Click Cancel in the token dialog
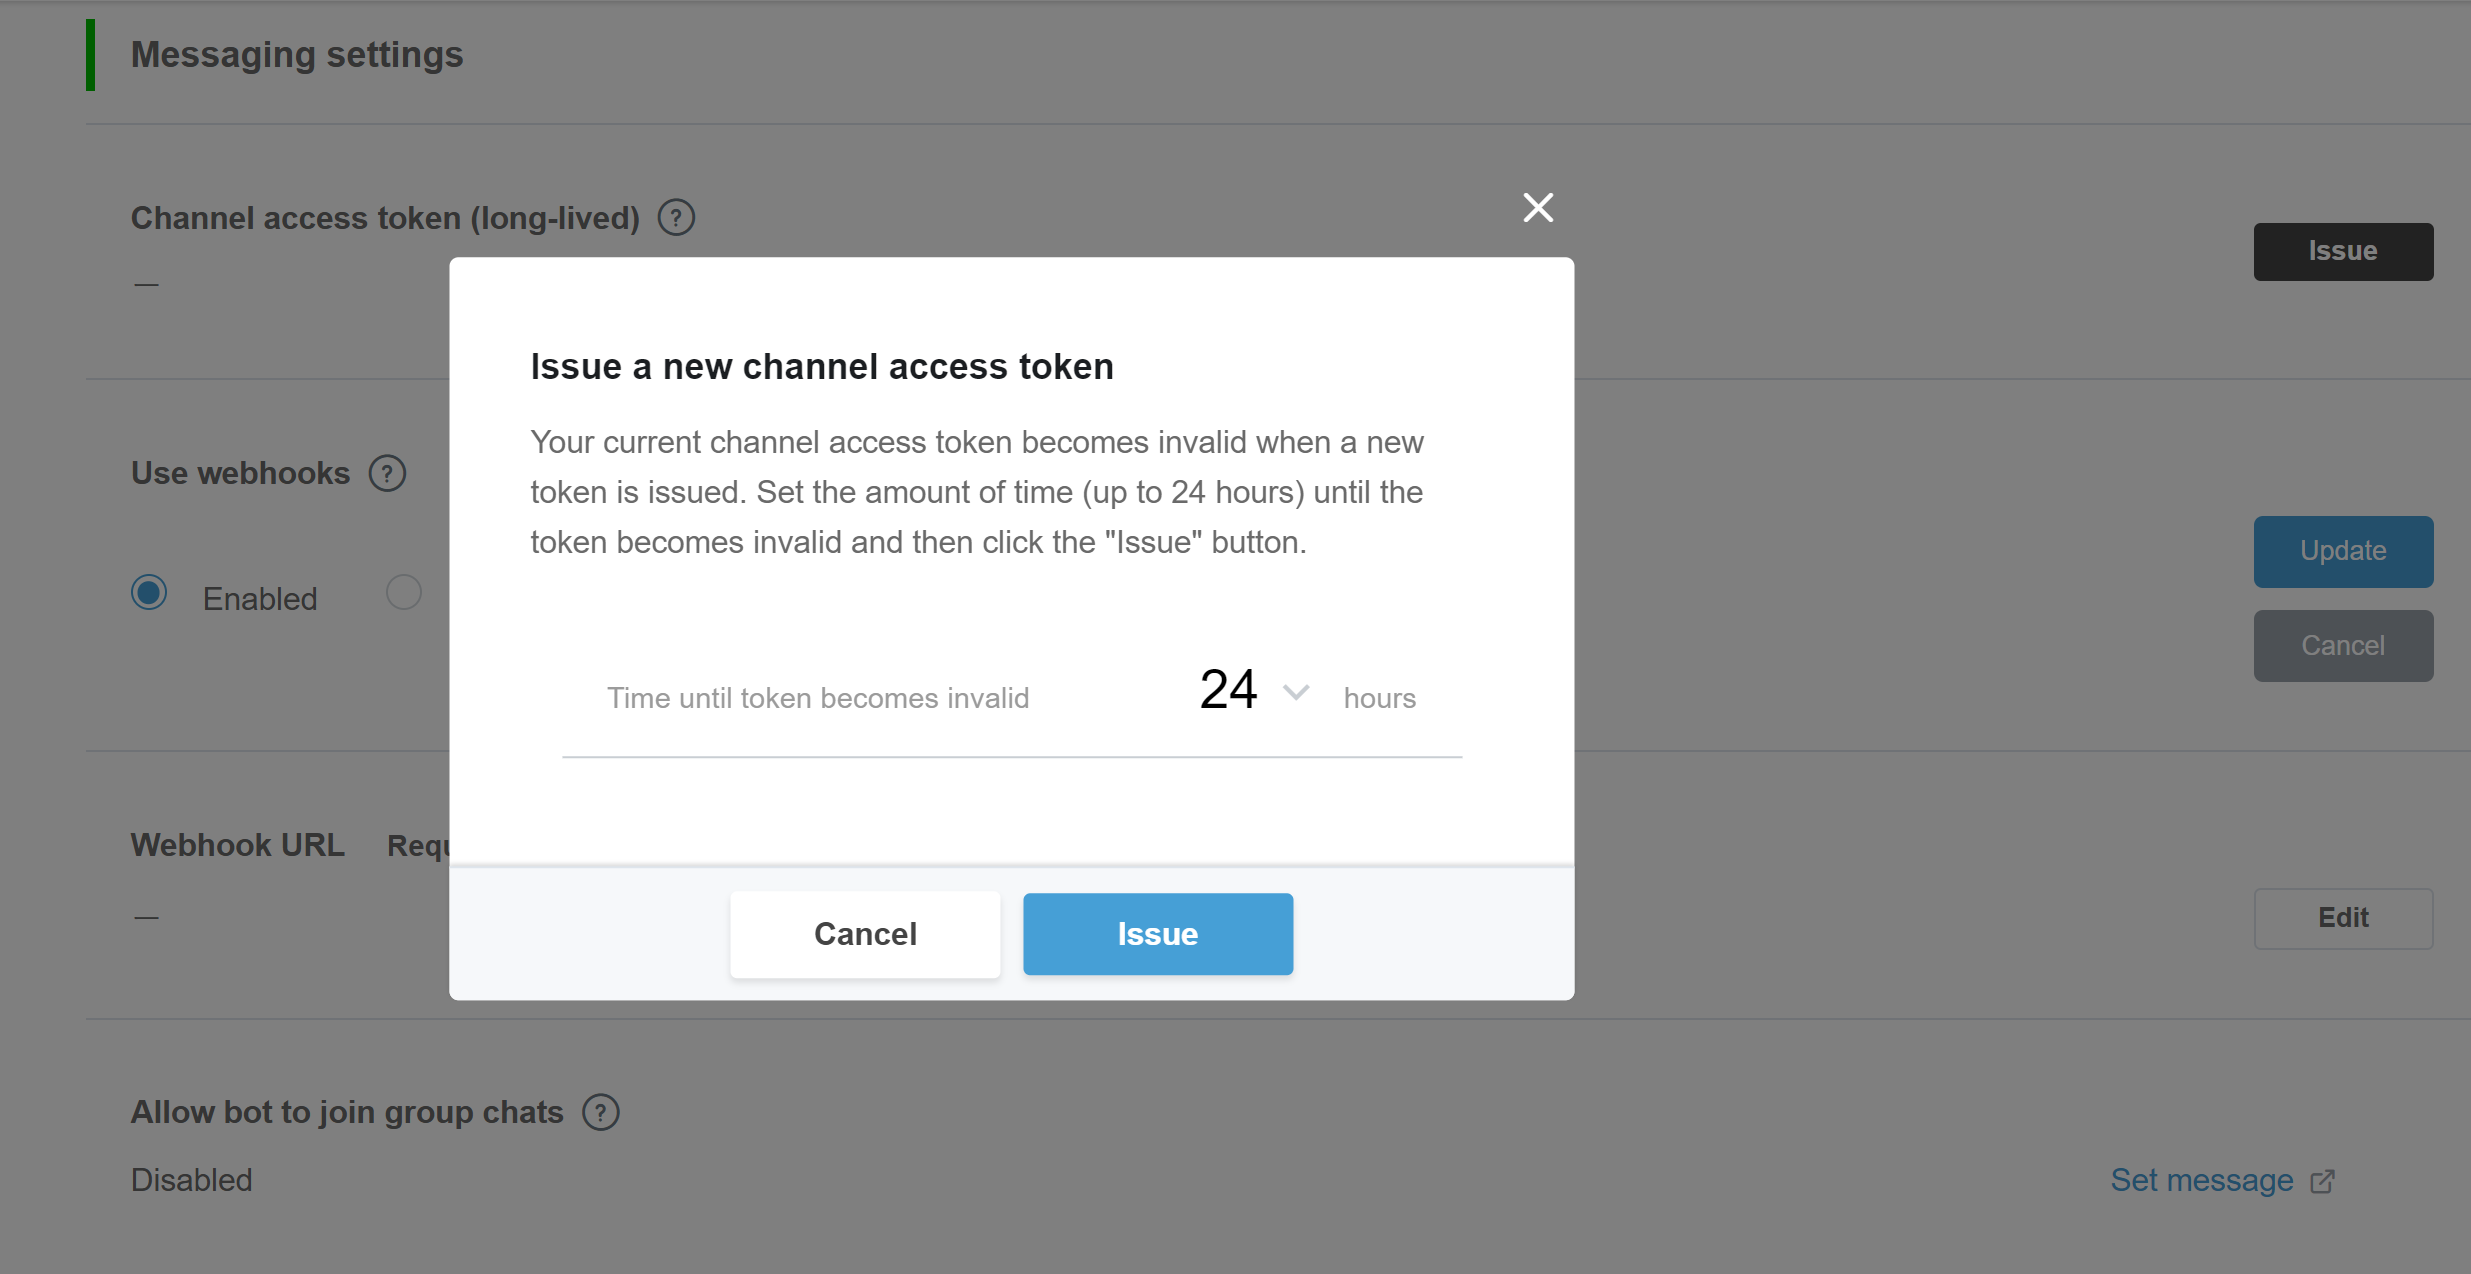This screenshot has height=1274, width=2471. pyautogui.click(x=865, y=934)
